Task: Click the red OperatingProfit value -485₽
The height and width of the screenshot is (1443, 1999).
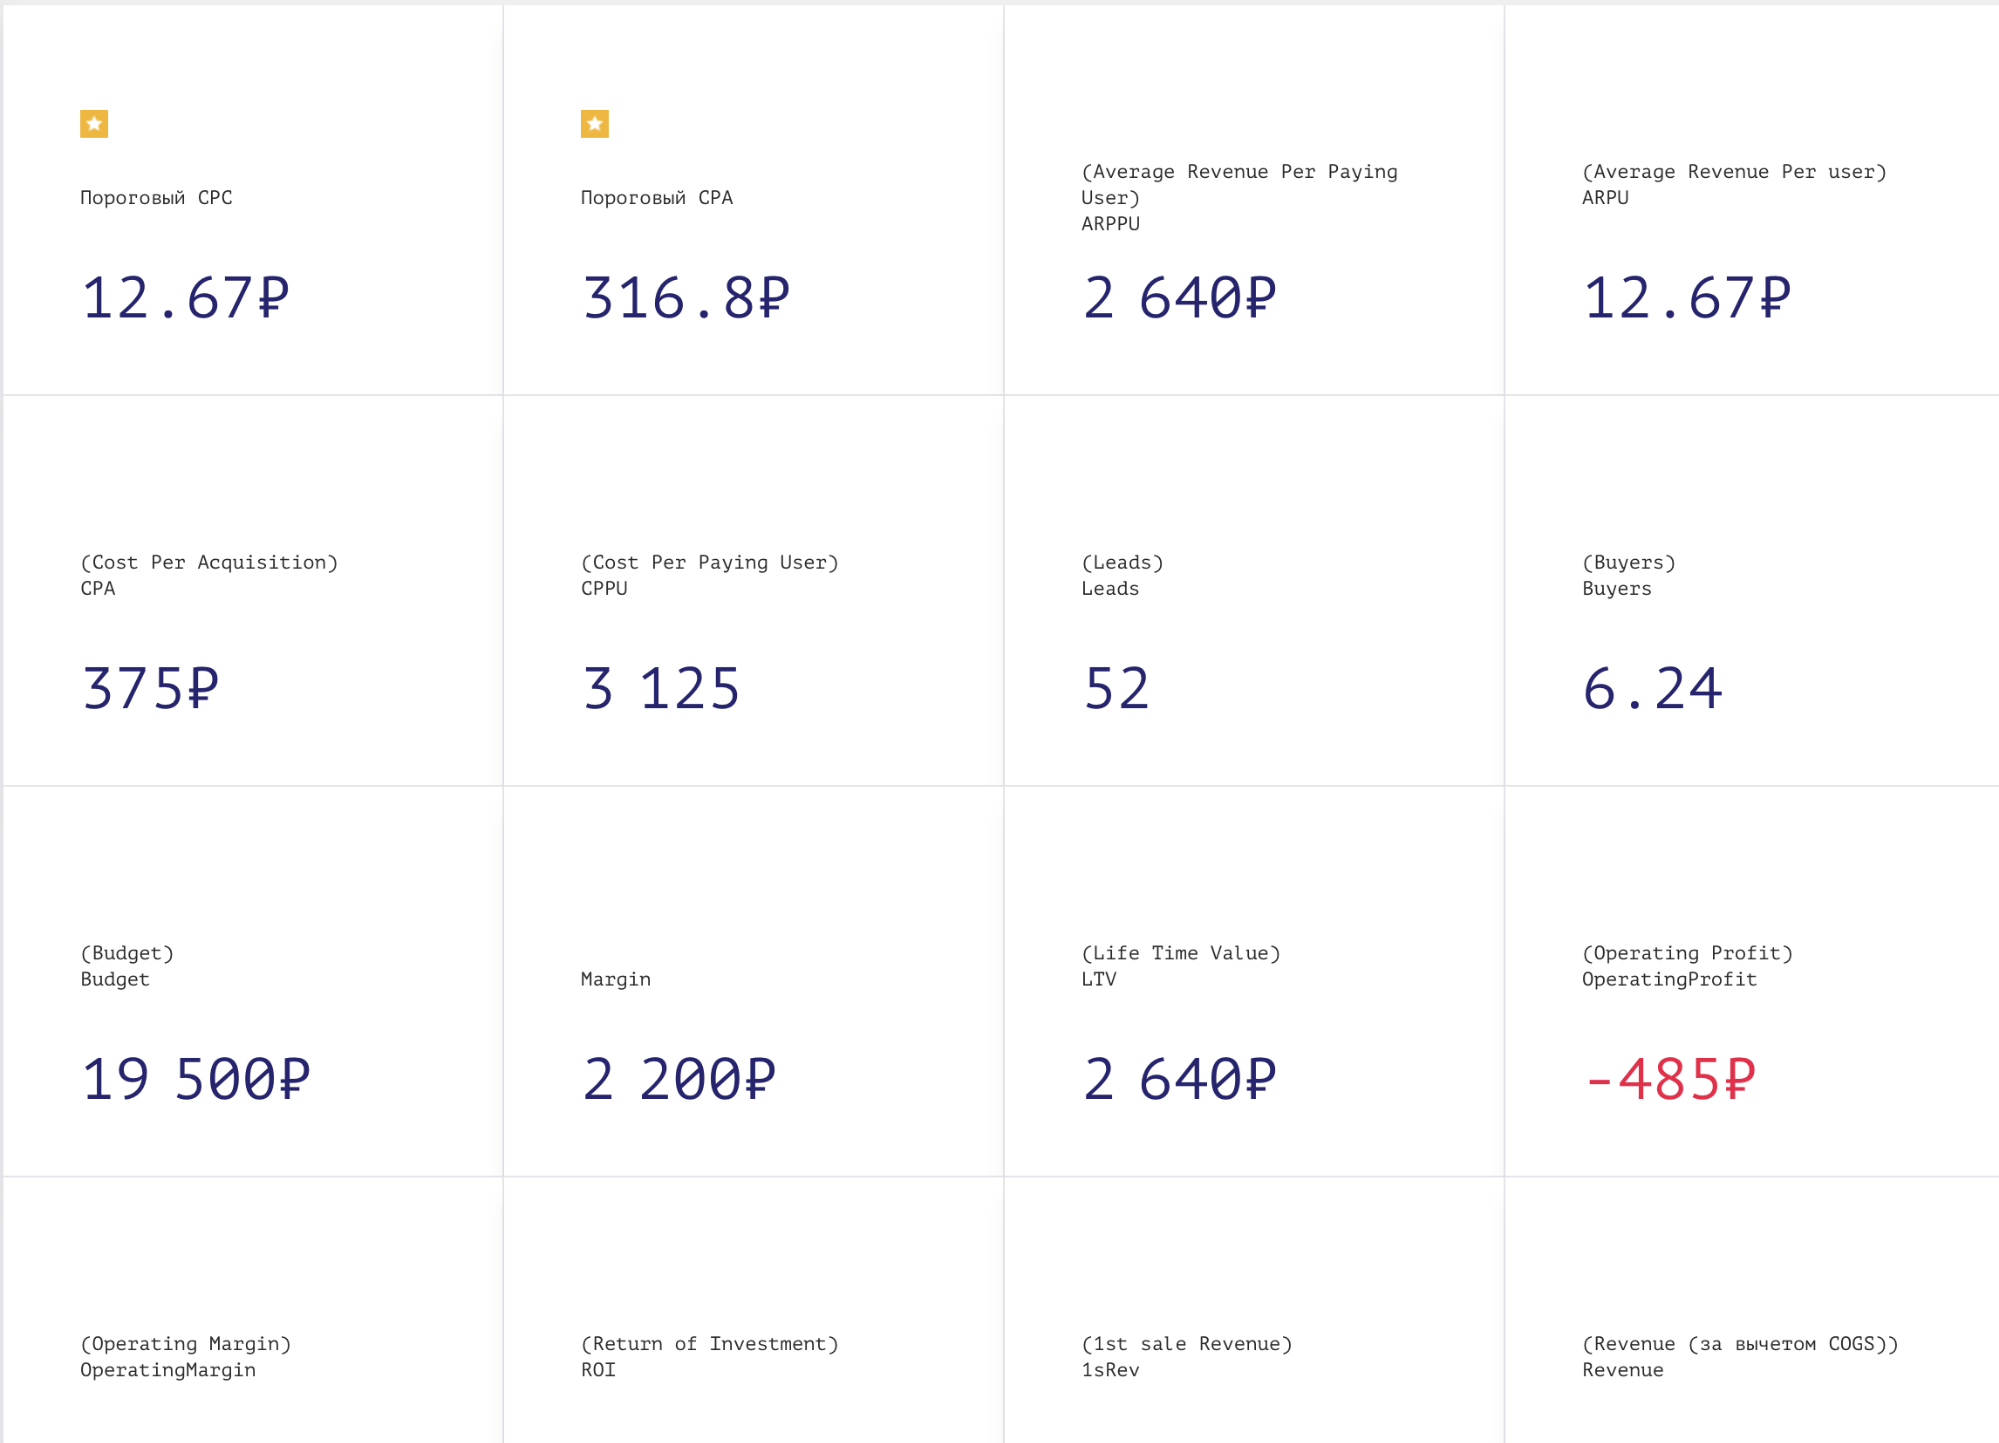Action: pos(1670,1079)
